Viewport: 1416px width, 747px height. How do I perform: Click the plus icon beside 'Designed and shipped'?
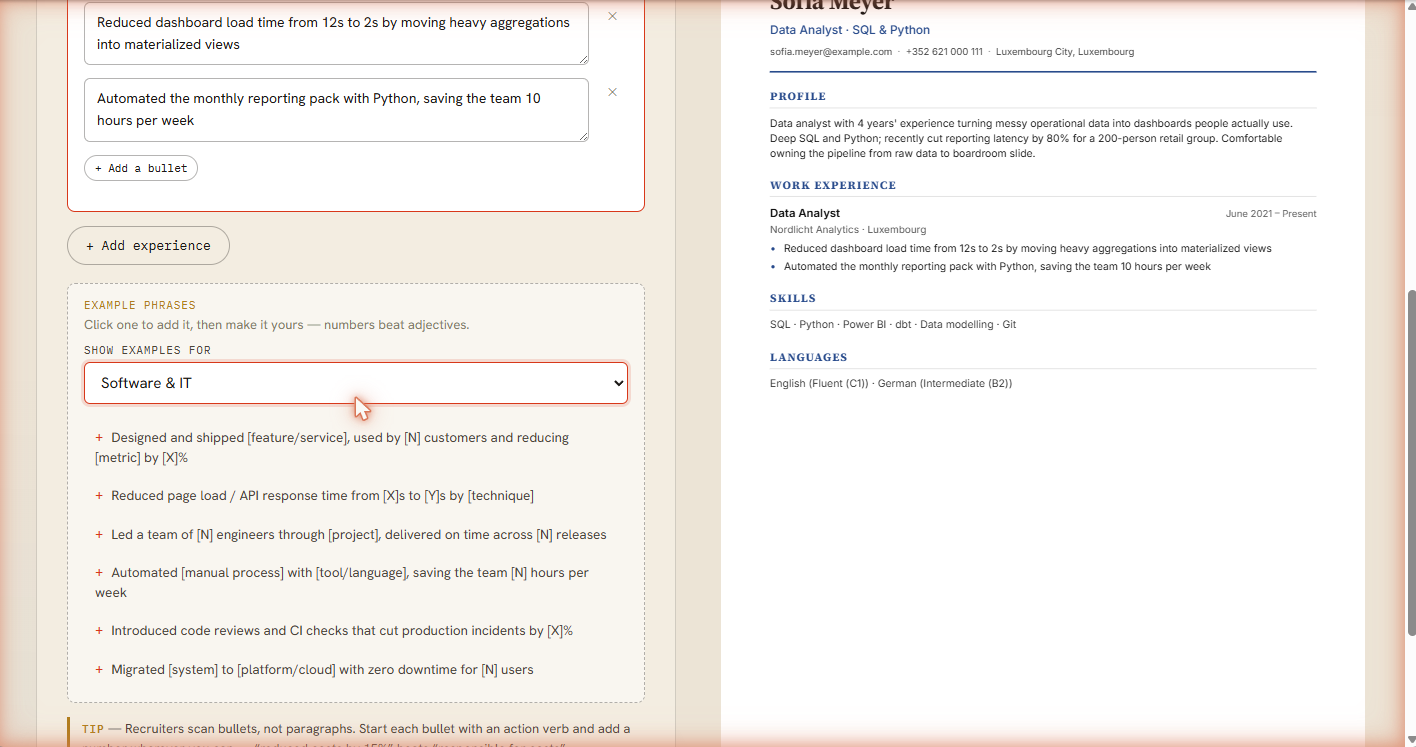(99, 437)
